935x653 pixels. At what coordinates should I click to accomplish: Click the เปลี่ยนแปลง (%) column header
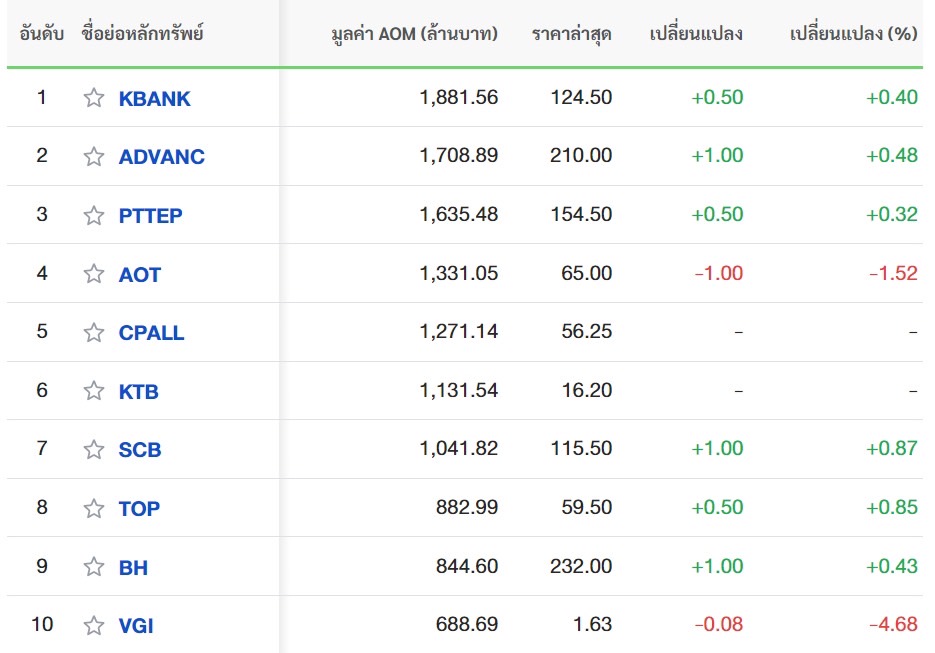pyautogui.click(x=853, y=34)
